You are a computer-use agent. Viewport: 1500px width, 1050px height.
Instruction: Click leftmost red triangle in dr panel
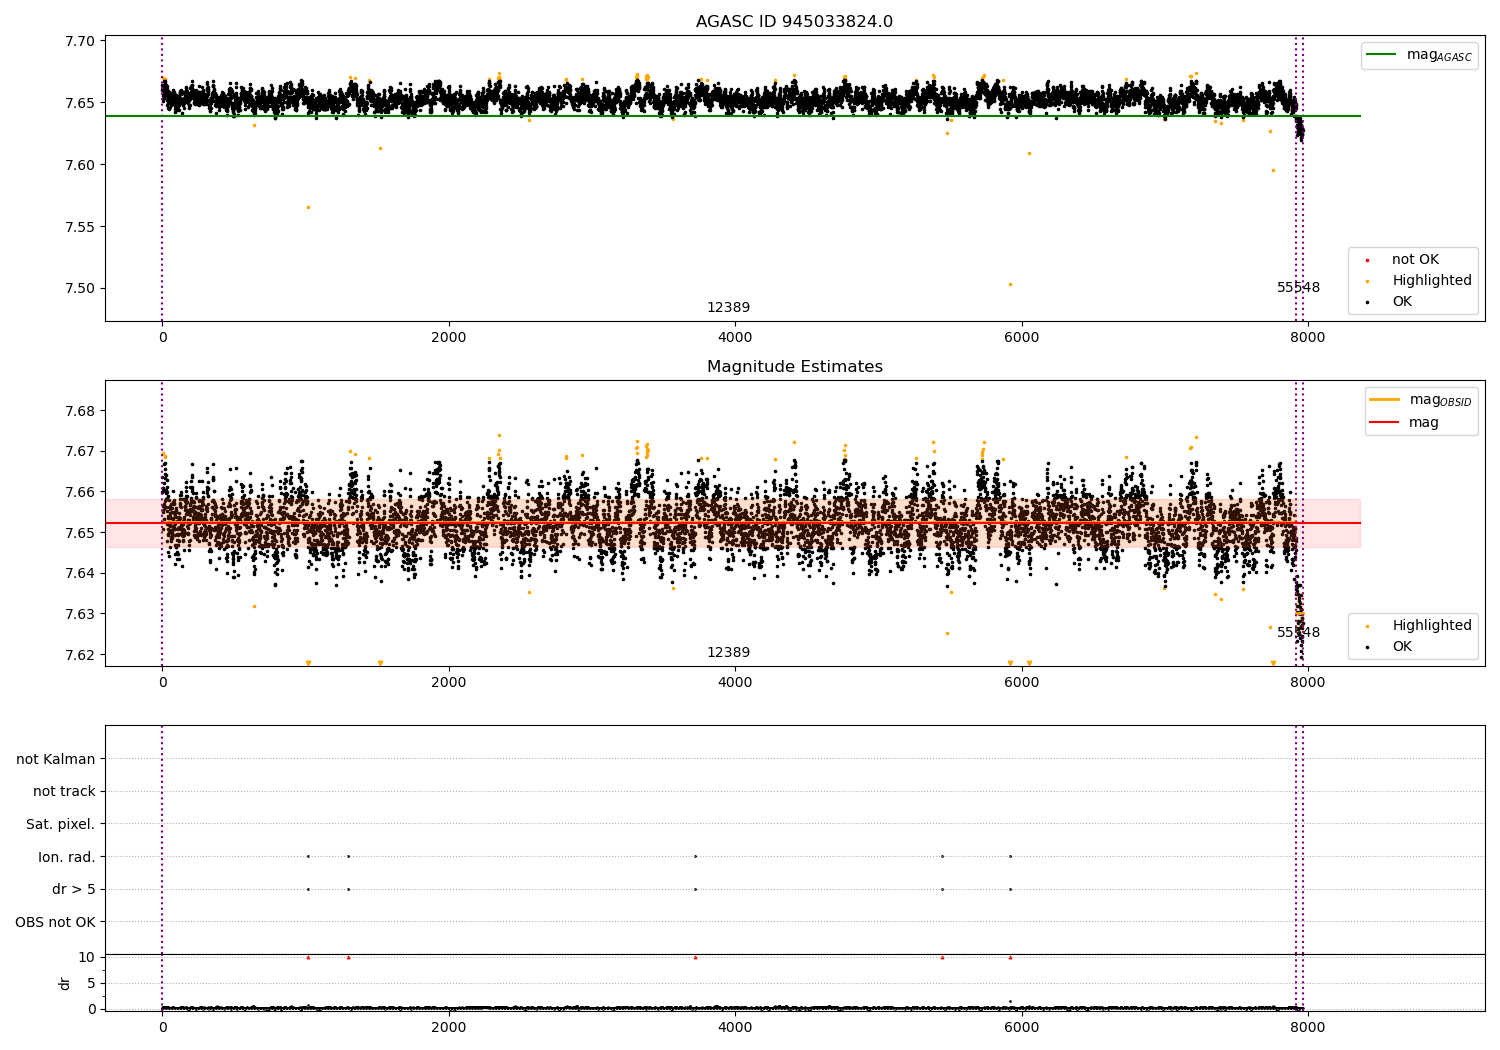(308, 957)
